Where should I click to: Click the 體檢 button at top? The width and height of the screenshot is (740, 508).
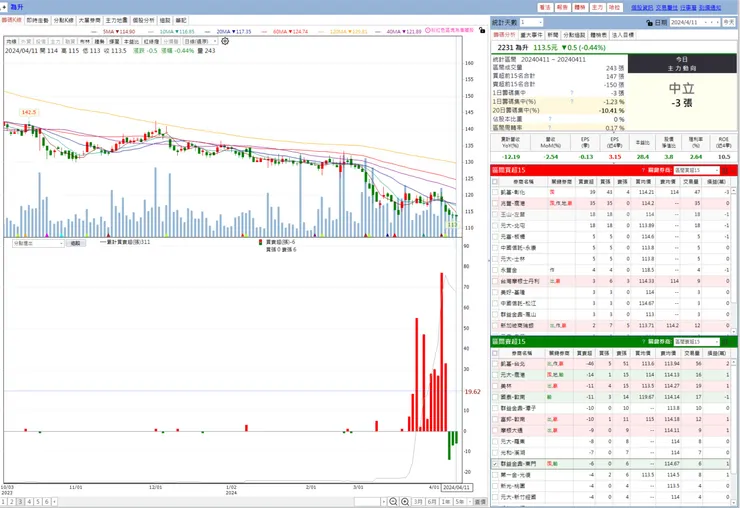click(580, 8)
